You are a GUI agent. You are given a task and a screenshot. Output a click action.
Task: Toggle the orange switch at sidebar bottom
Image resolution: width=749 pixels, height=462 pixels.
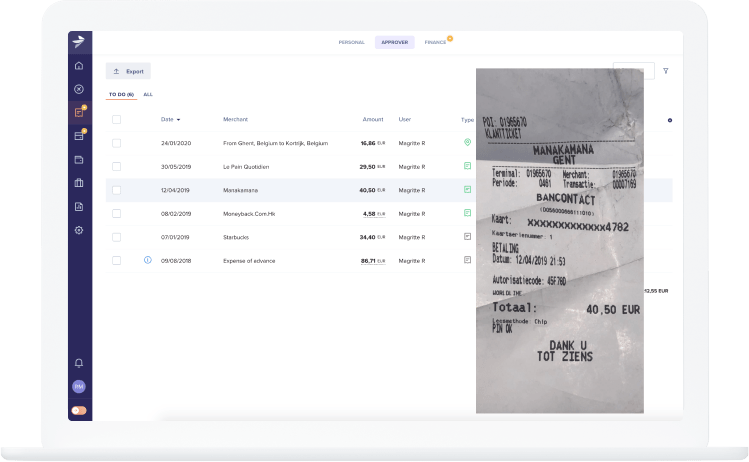(x=79, y=410)
